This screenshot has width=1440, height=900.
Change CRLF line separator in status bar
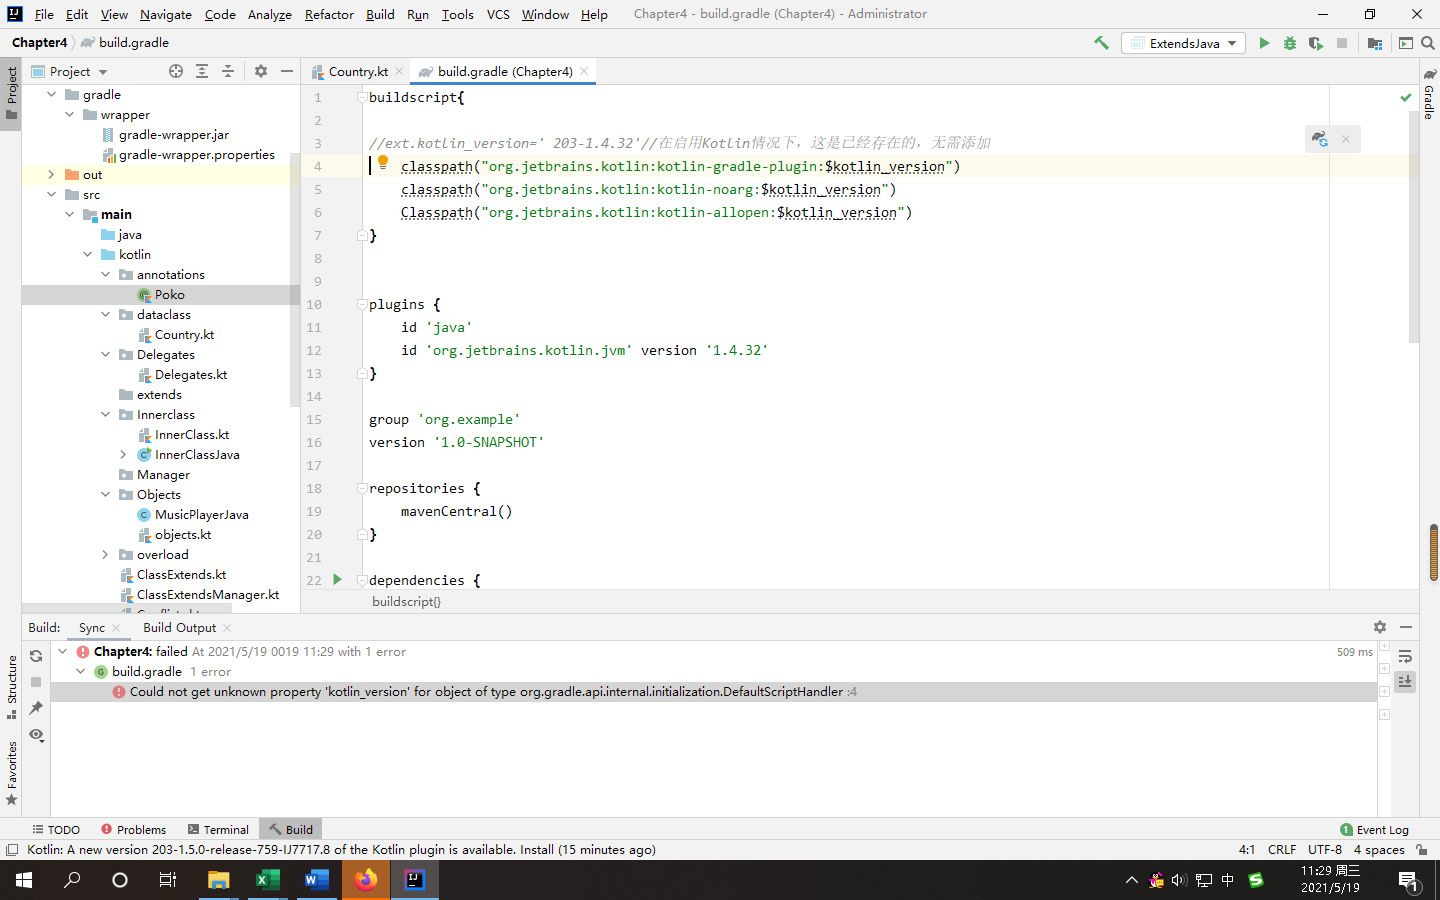[x=1282, y=849]
